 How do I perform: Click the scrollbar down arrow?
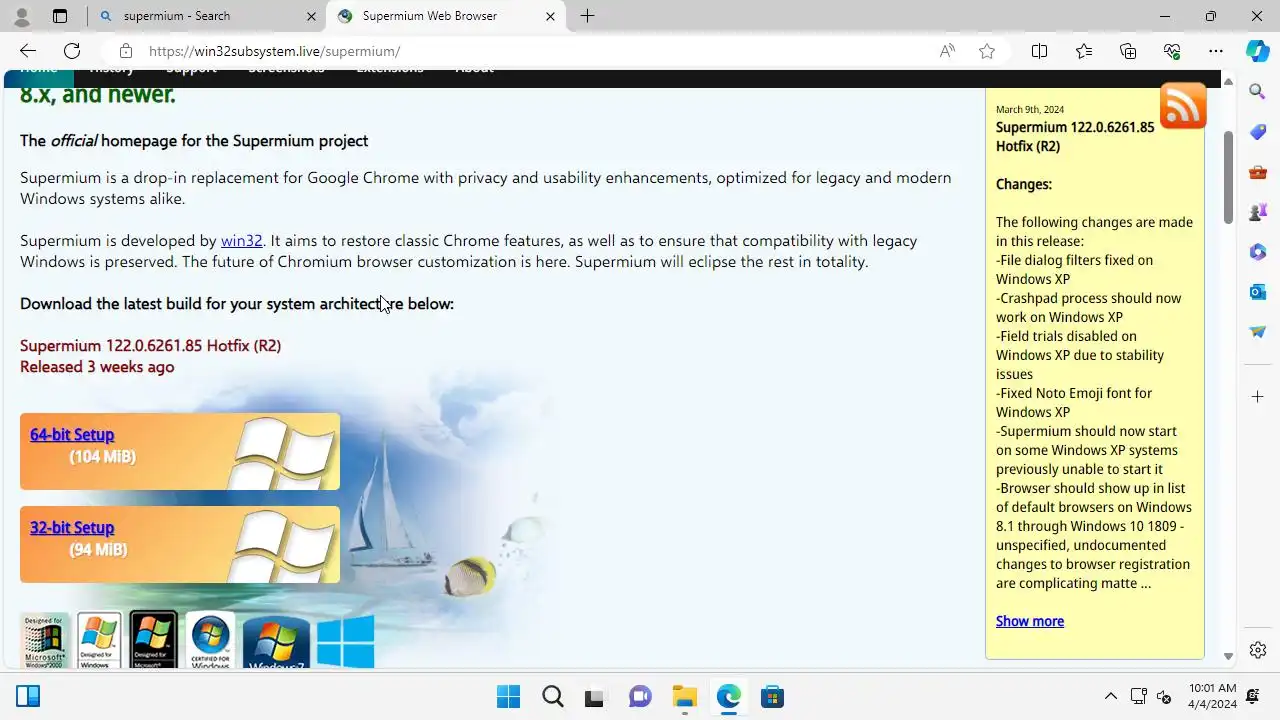1228,657
